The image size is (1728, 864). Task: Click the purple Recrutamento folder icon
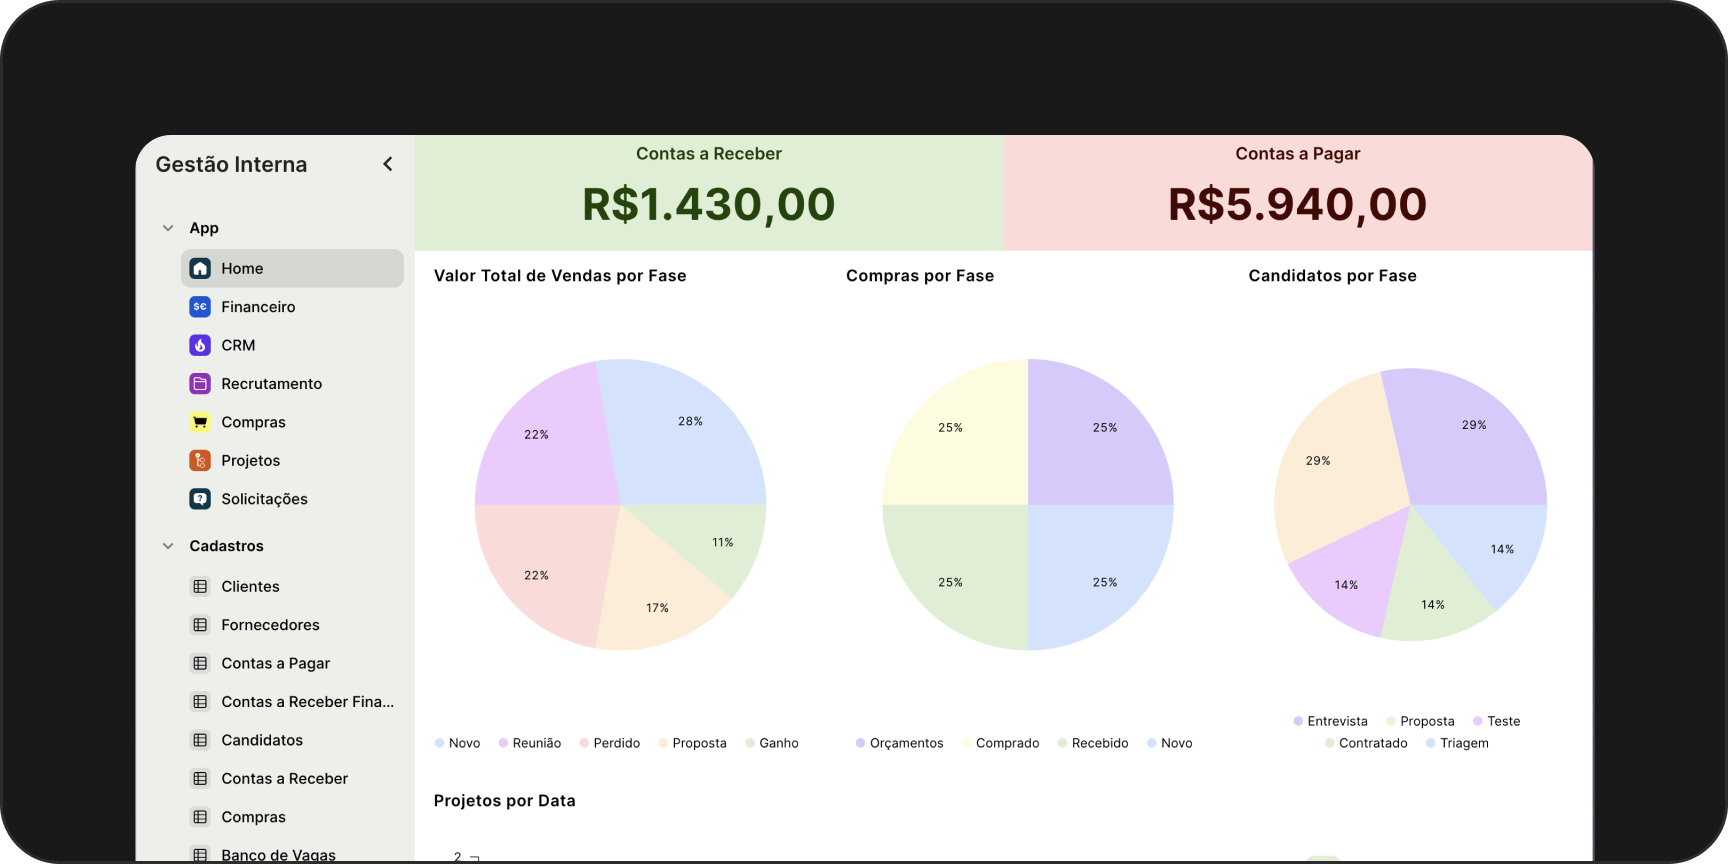pyautogui.click(x=200, y=384)
